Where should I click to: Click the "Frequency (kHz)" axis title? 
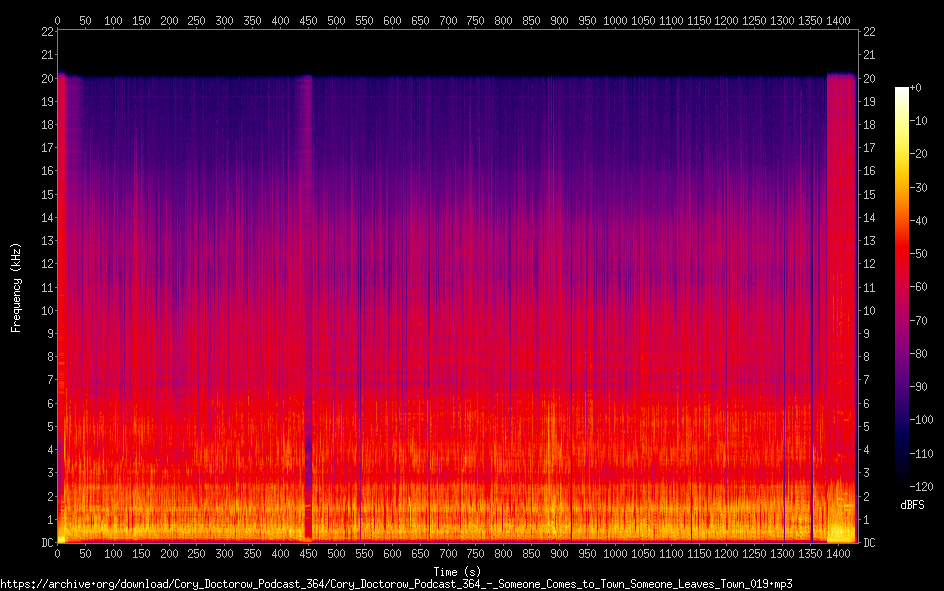[x=16, y=288]
